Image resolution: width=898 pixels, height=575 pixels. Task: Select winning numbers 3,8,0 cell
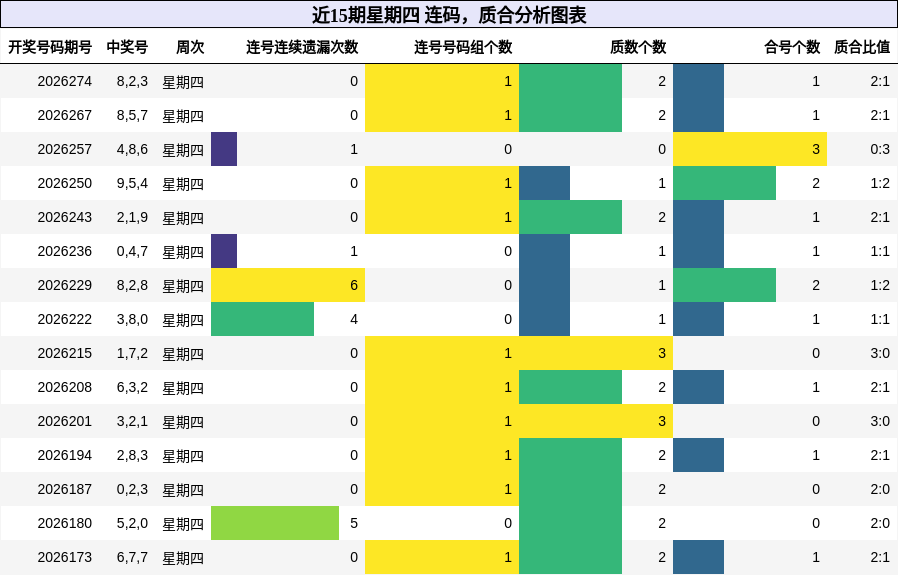pos(132,319)
